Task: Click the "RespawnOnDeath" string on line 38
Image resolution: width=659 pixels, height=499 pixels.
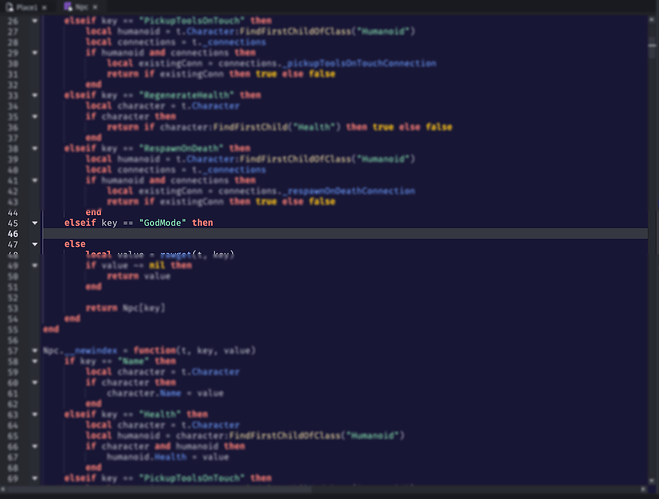Action: click(x=181, y=148)
